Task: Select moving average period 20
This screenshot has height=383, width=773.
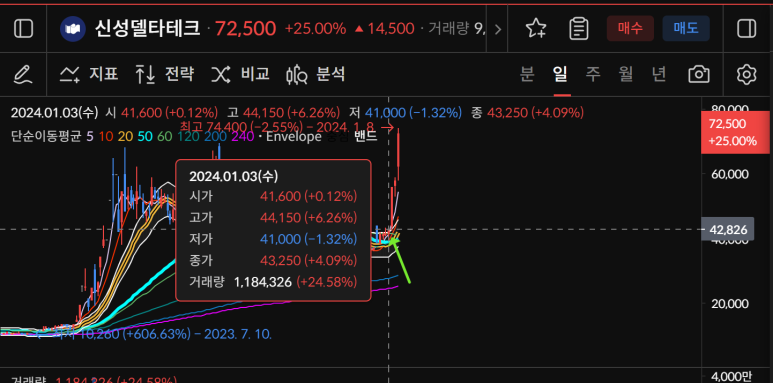Action: click(x=126, y=137)
